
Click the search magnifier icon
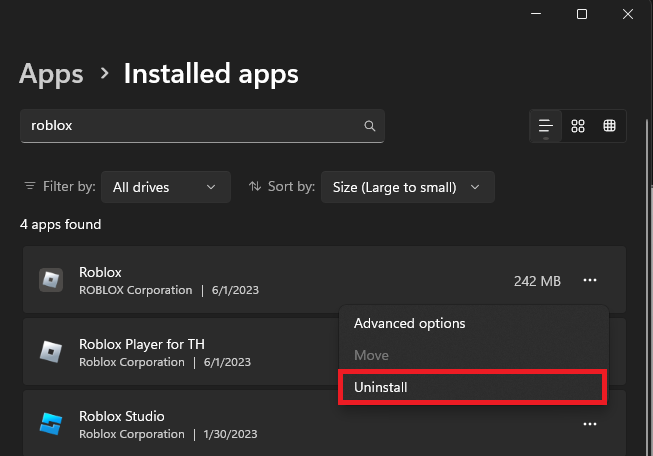pos(370,126)
